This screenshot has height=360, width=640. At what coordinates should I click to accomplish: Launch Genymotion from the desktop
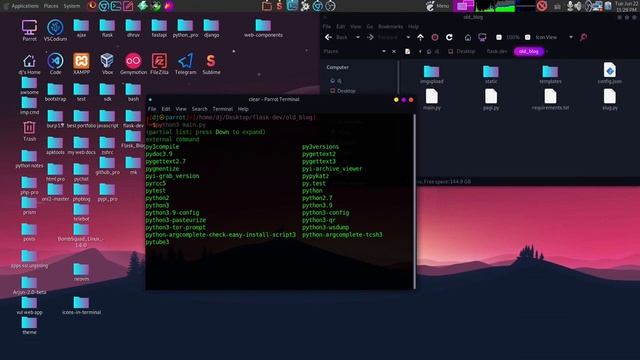click(133, 64)
